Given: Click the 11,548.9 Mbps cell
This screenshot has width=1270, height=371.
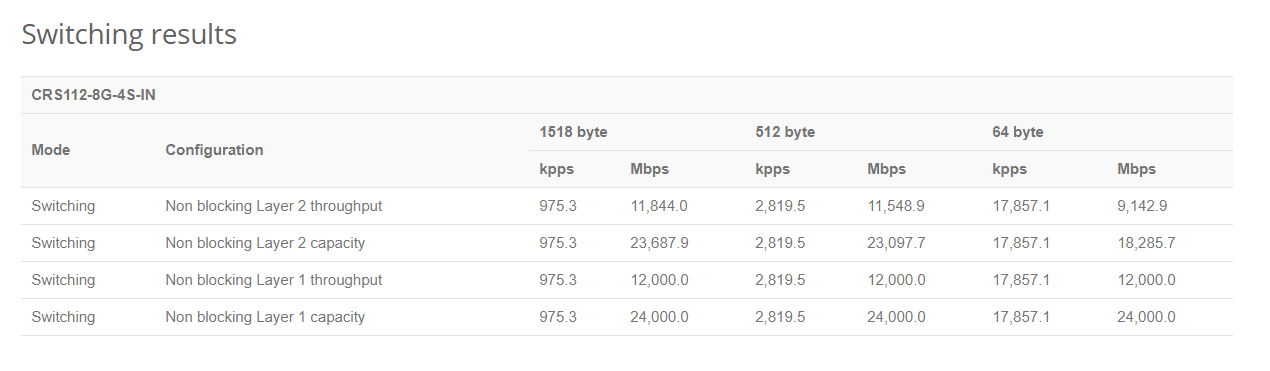Looking at the screenshot, I should pos(896,206).
